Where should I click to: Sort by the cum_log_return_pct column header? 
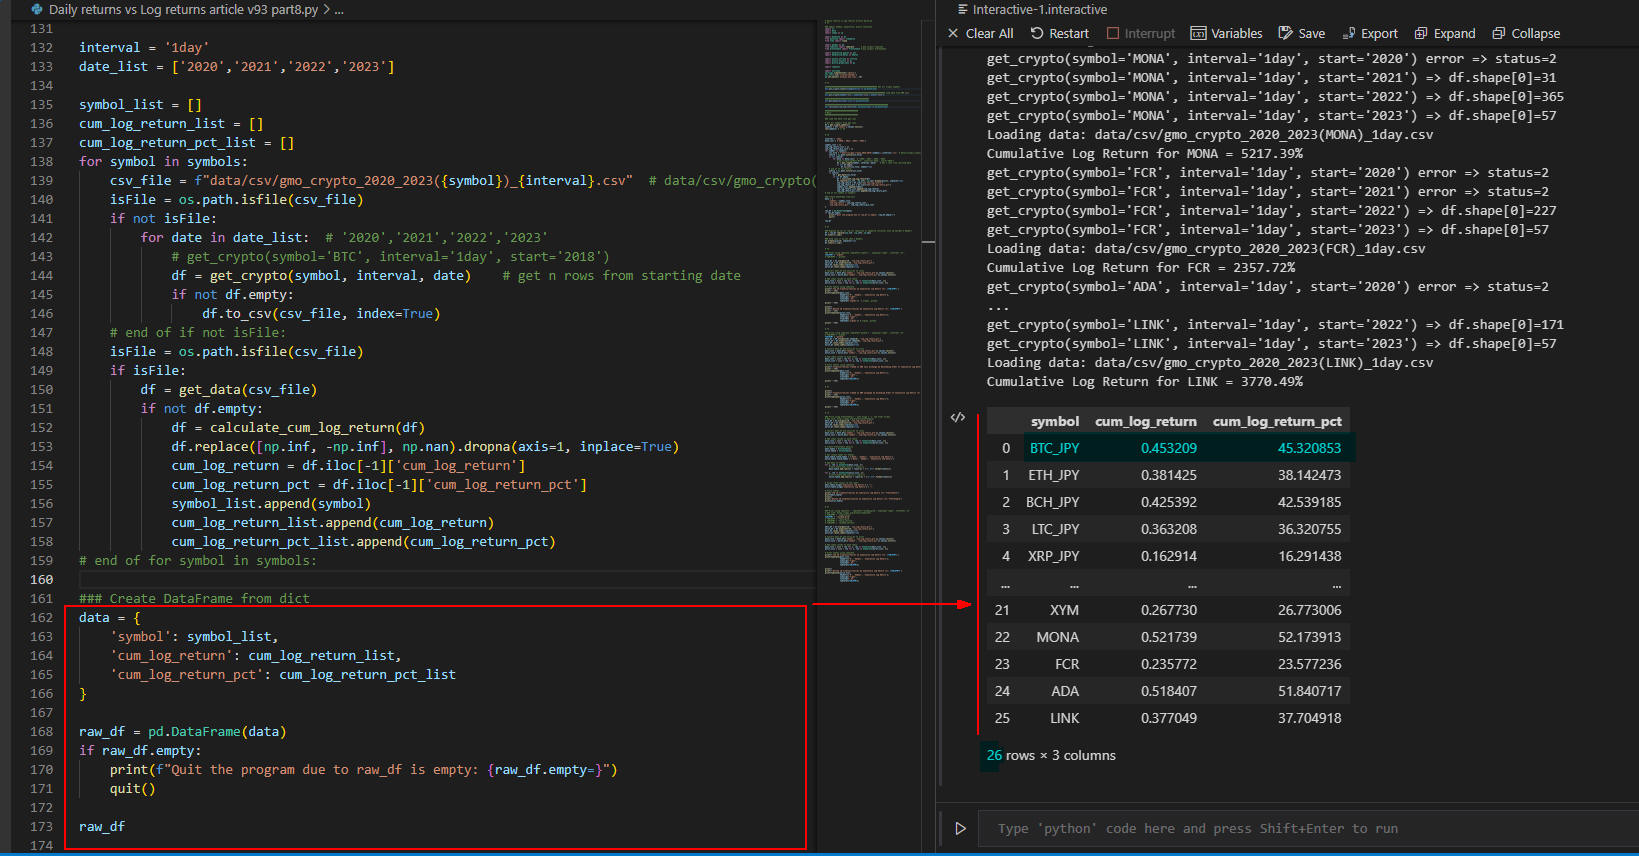(1277, 421)
